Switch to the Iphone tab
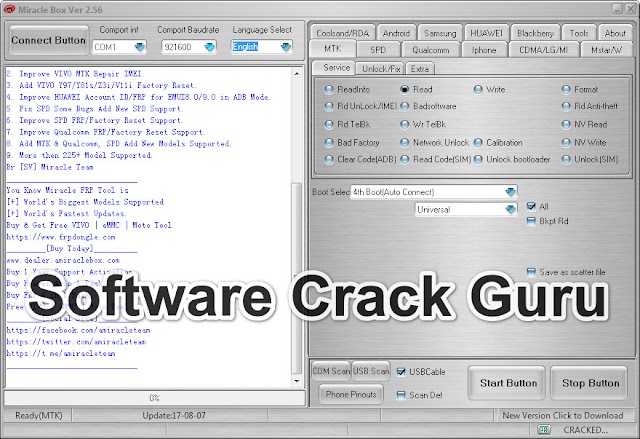640x439 pixels. point(484,50)
